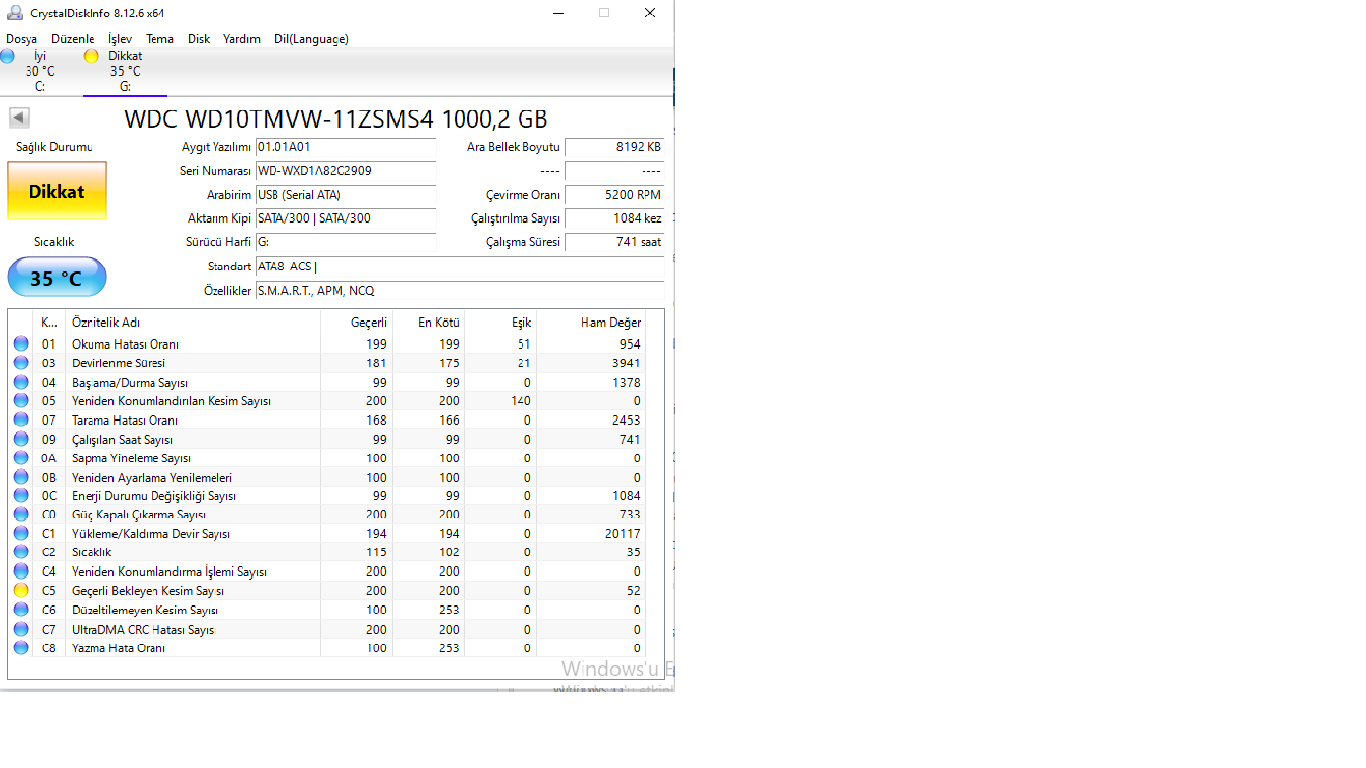
Task: Click the CrystalDiskInfo title bar app icon
Action: [15, 13]
